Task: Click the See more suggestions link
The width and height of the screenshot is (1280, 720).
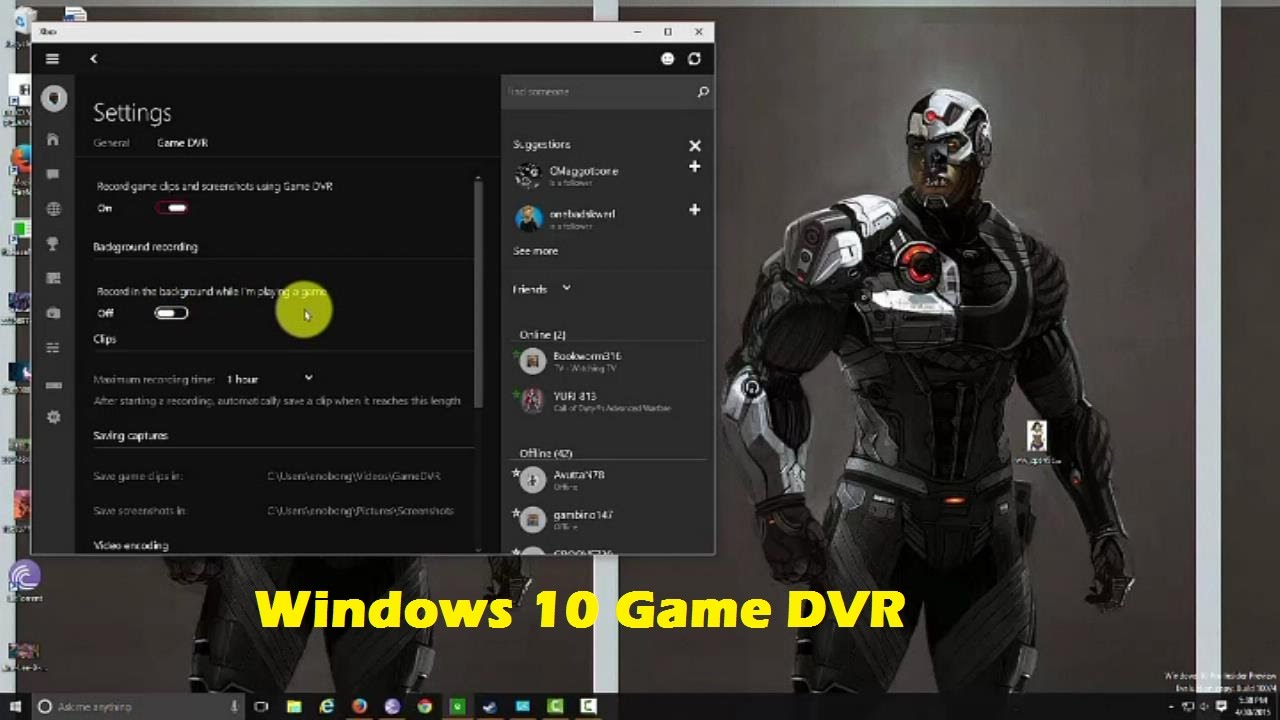Action: click(535, 251)
